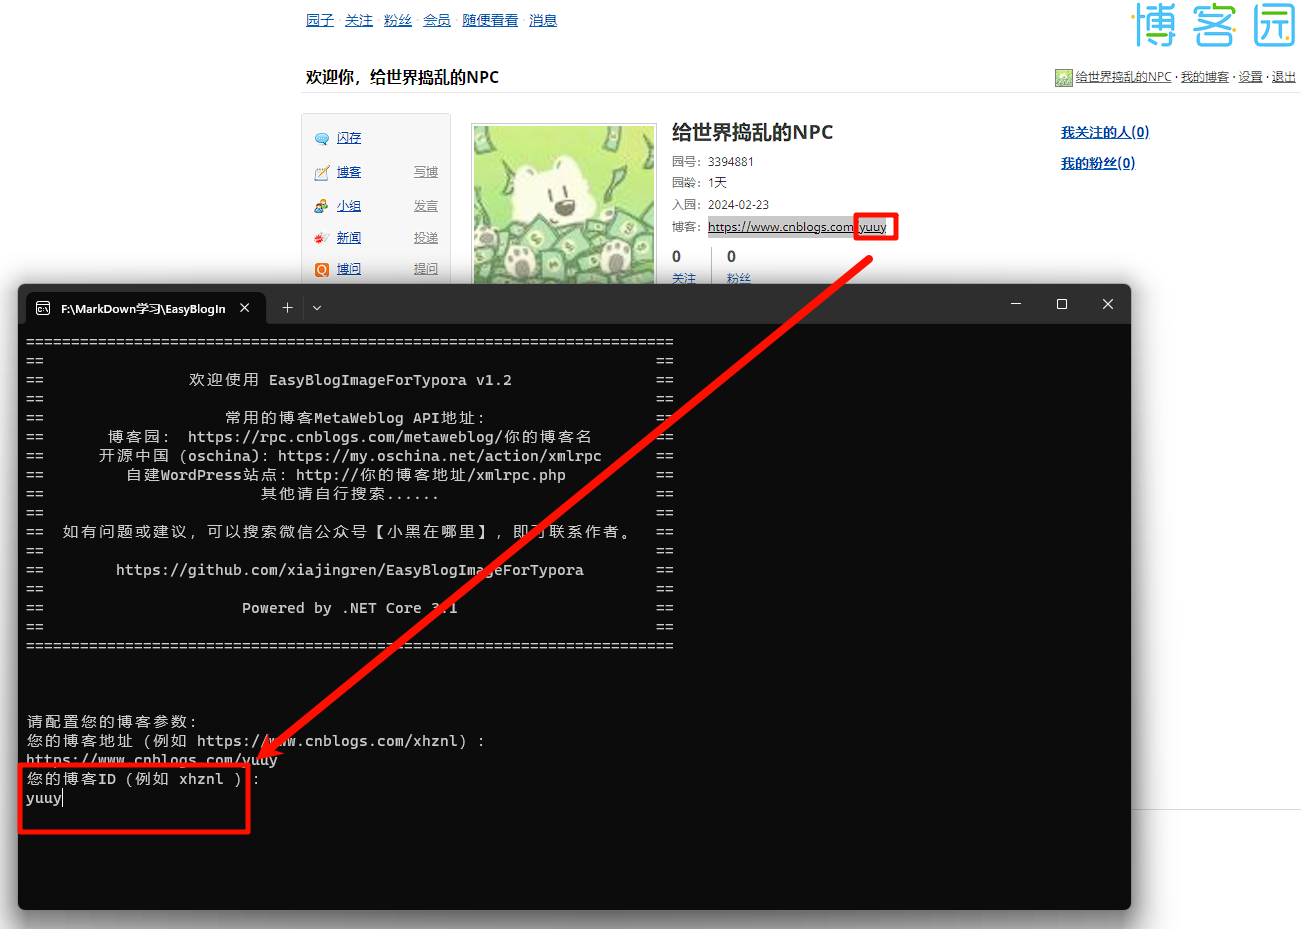Image resolution: width=1315 pixels, height=929 pixels.
Task: Open the 博问 sidebar link
Action: pyautogui.click(x=349, y=269)
